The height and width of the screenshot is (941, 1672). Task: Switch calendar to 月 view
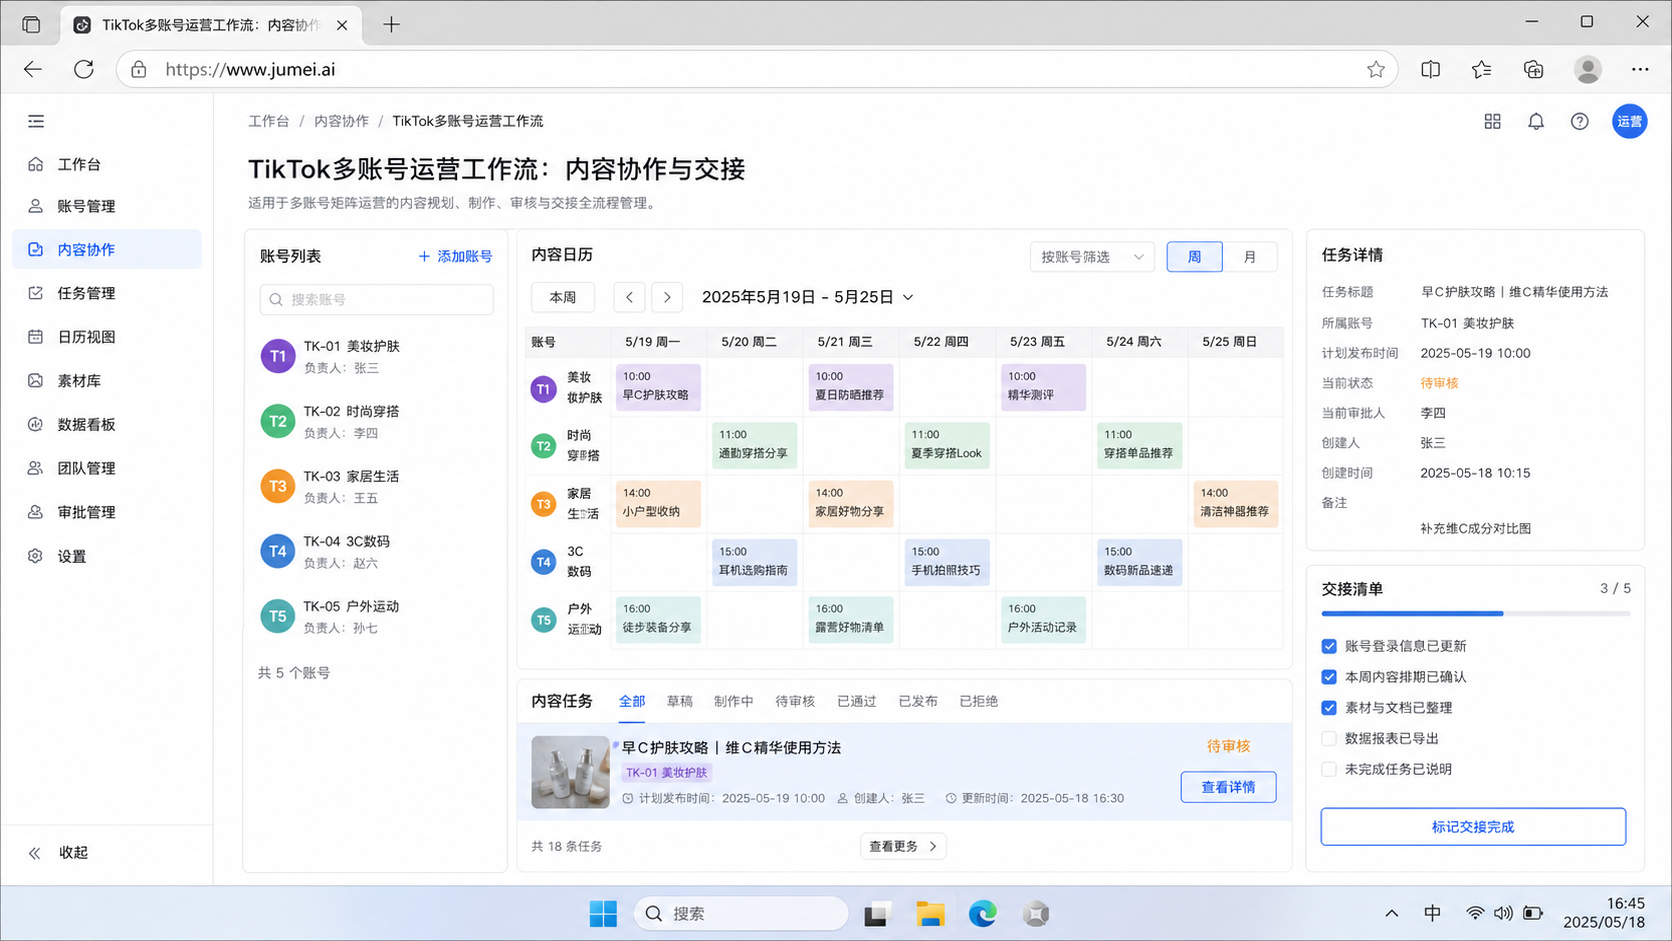click(x=1250, y=257)
